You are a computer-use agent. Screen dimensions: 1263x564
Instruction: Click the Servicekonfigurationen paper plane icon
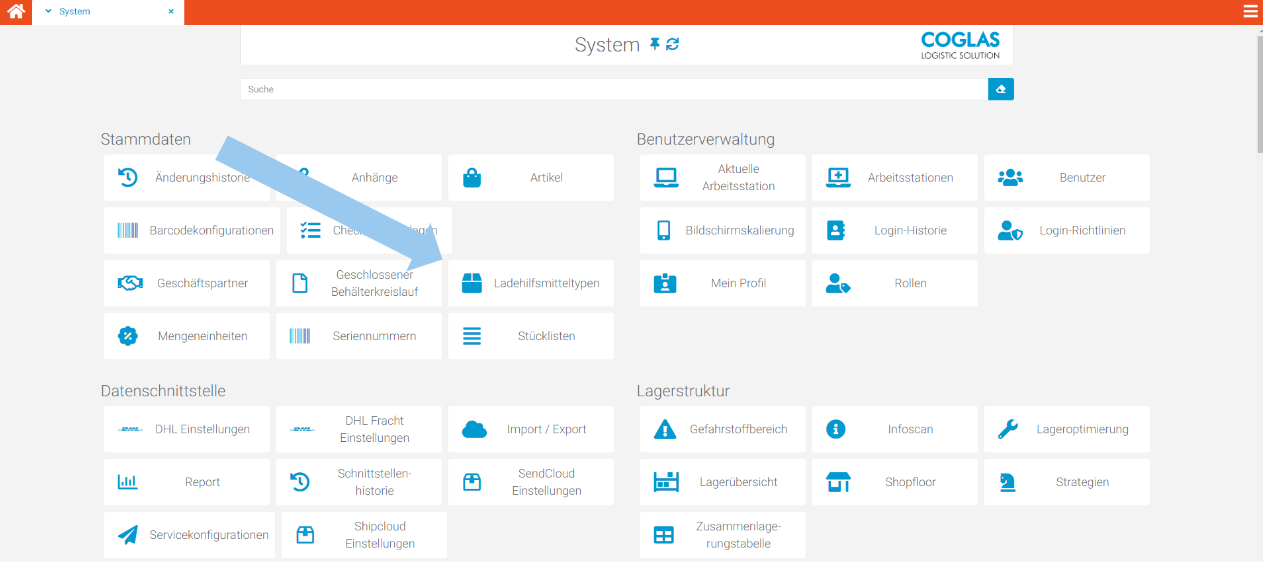[x=128, y=535]
